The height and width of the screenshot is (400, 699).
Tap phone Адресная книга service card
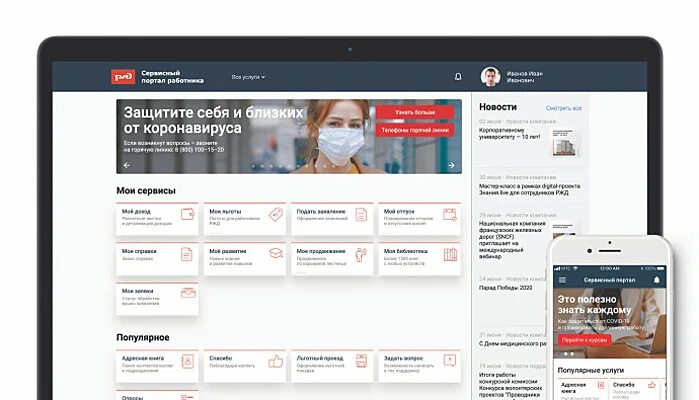(581, 390)
